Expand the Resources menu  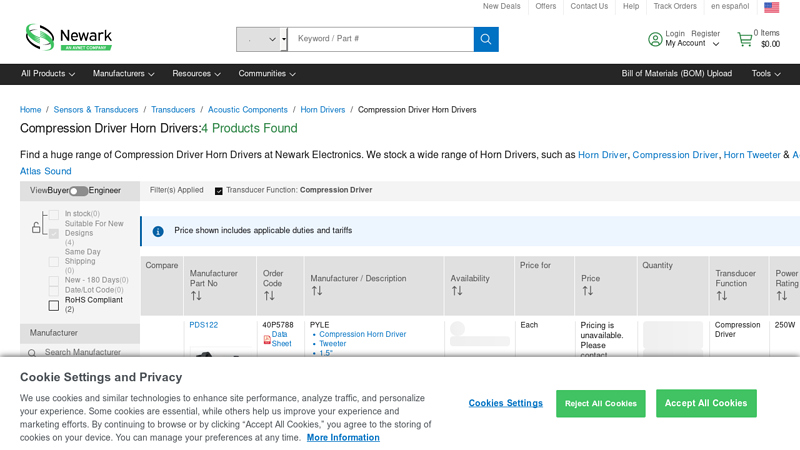coord(196,73)
